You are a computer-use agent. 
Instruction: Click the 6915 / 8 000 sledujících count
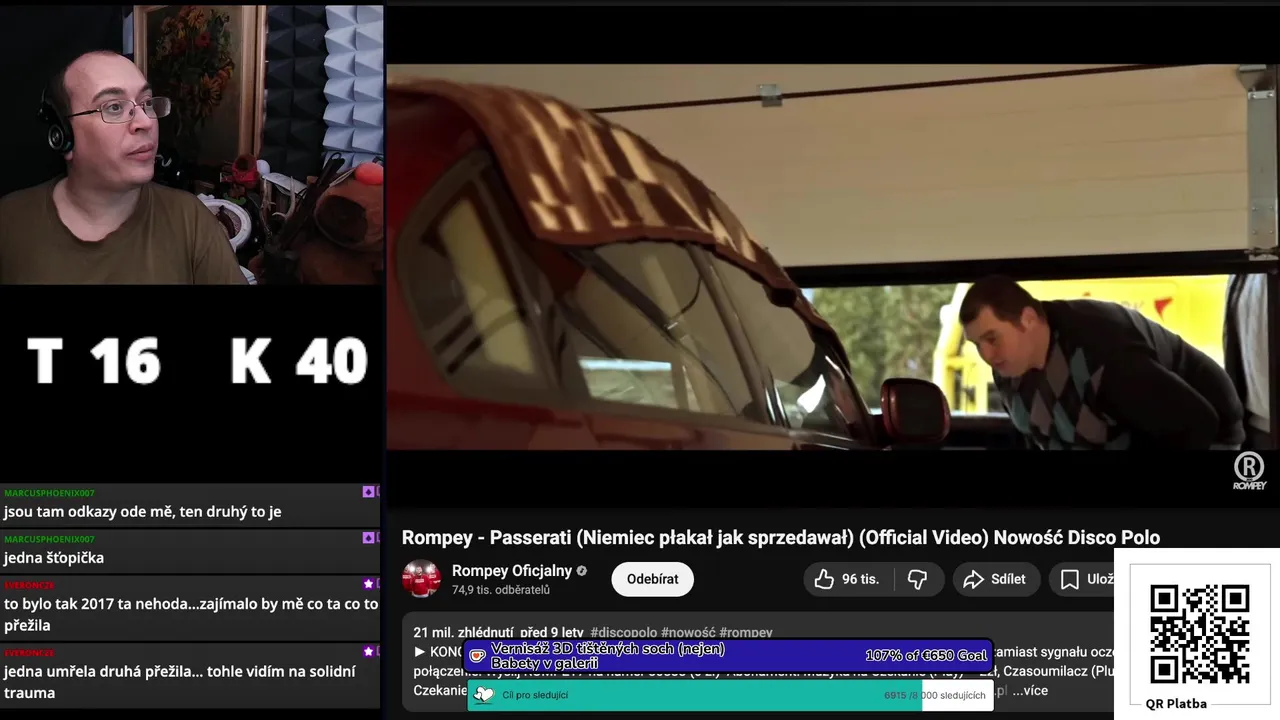click(x=934, y=695)
